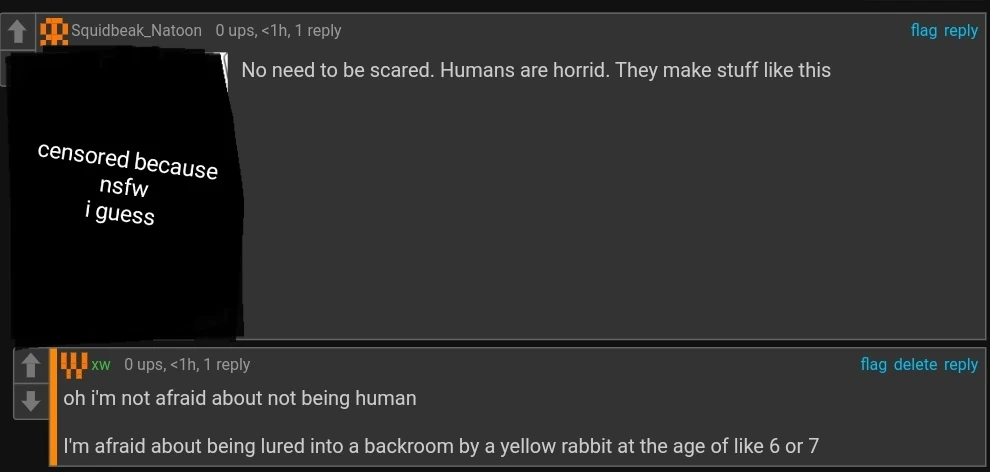Viewport: 990px width, 472px height.
Task: Reply to the xw comment
Action: point(960,364)
